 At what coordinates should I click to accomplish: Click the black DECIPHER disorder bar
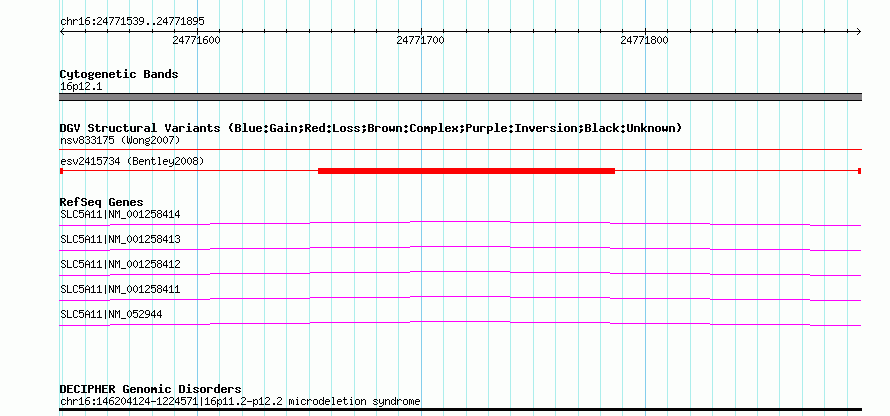pyautogui.click(x=460, y=409)
